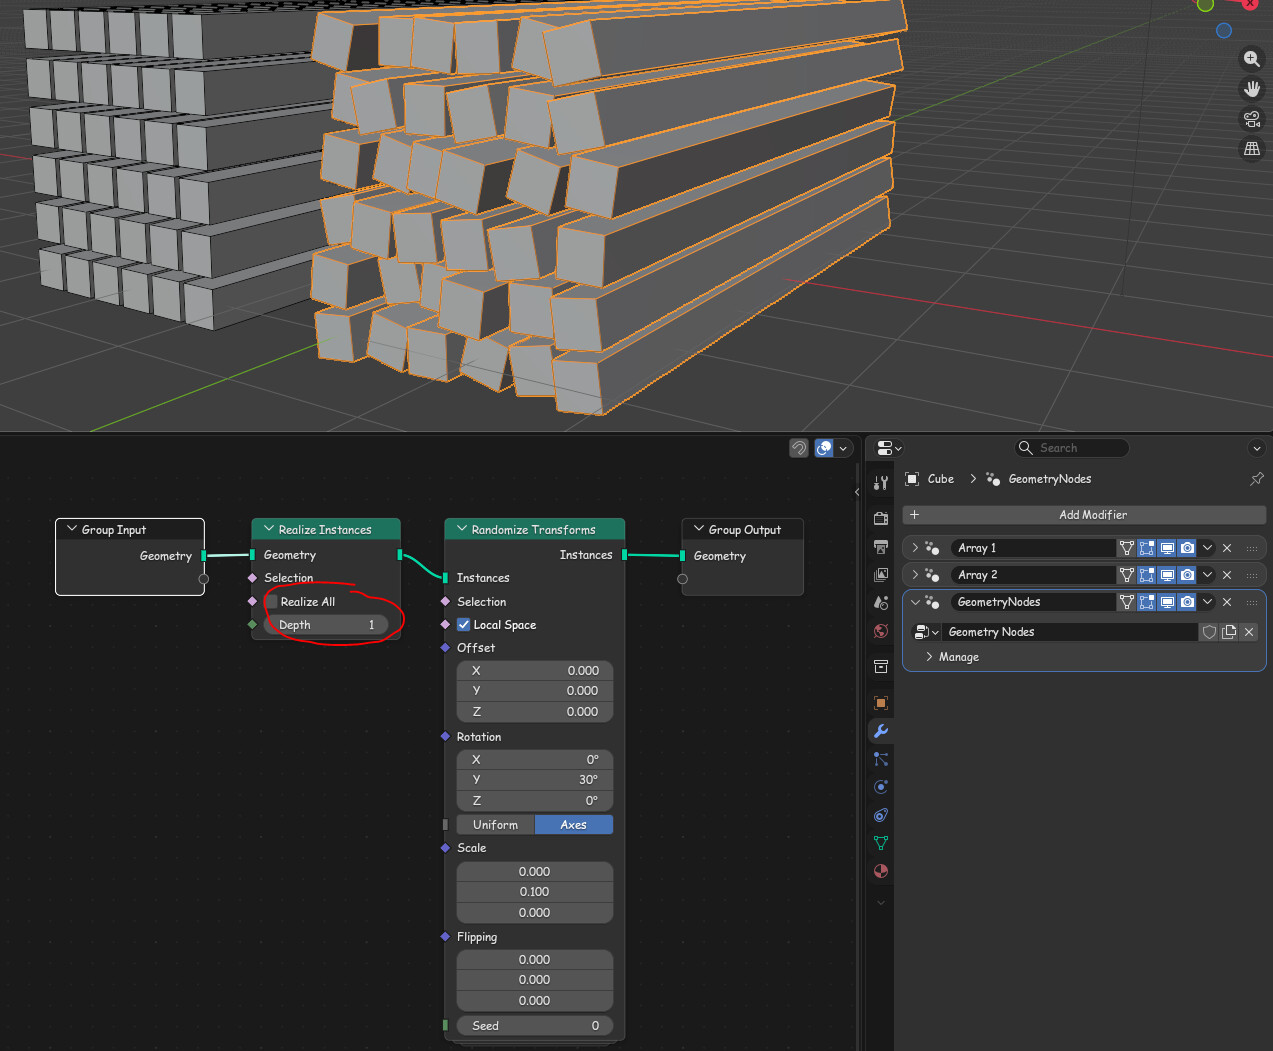Screen dimensions: 1273x1051
Task: Open the Output properties tab icon
Action: (881, 547)
